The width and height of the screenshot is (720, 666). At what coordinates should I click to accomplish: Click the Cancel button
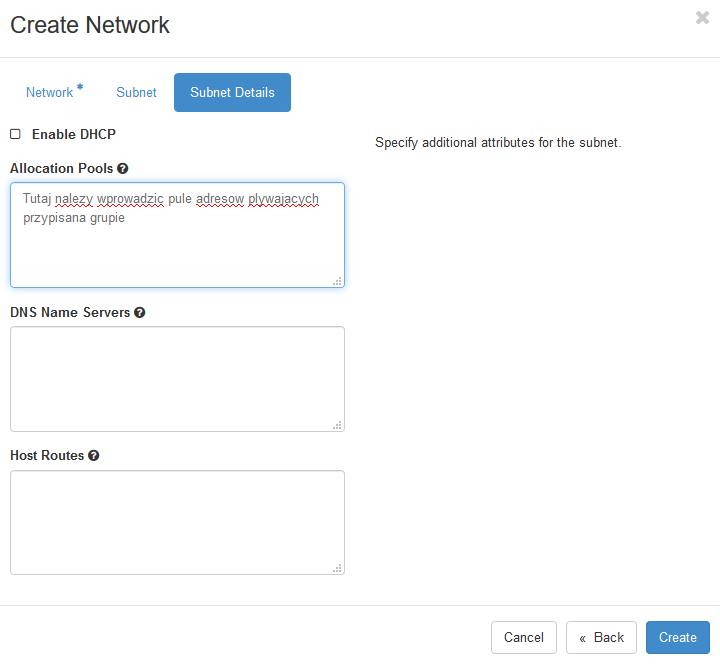524,637
